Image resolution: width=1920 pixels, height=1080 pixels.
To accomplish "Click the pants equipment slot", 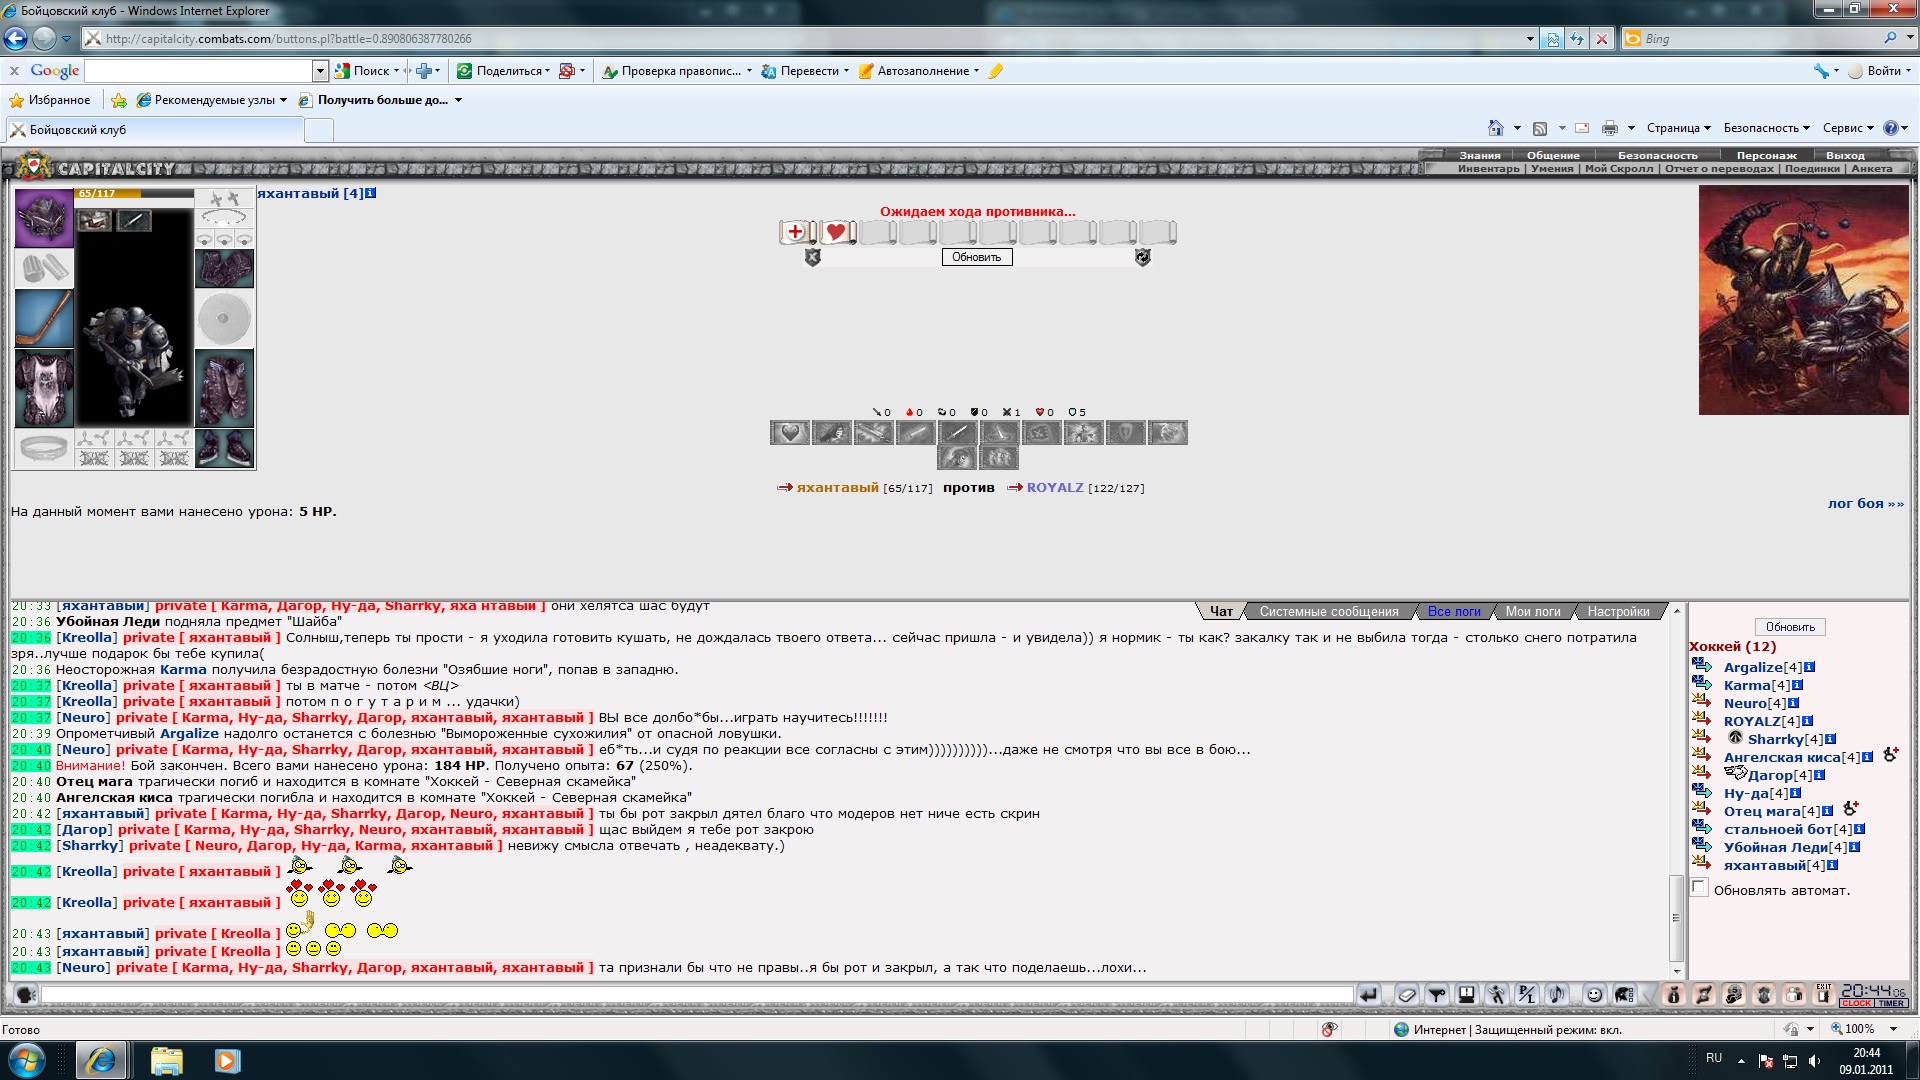I will point(225,388).
